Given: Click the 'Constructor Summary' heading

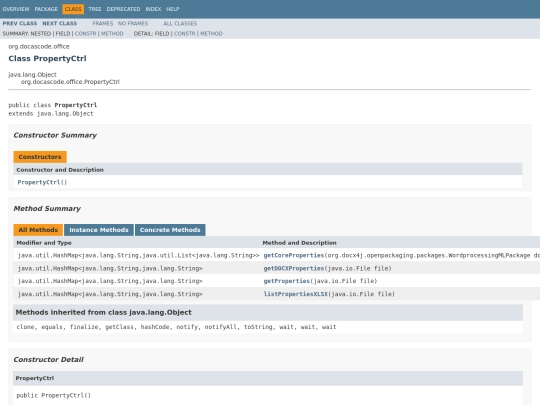Looking at the screenshot, I should pyautogui.click(x=55, y=135).
